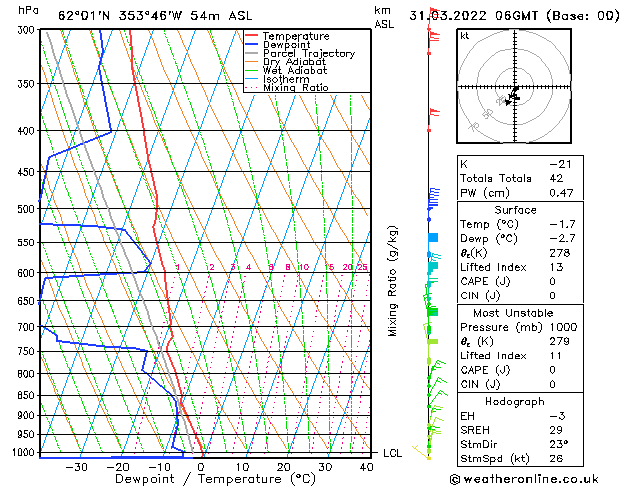Click the 500 hPa pressure level label
This screenshot has width=629, height=486.
point(28,209)
